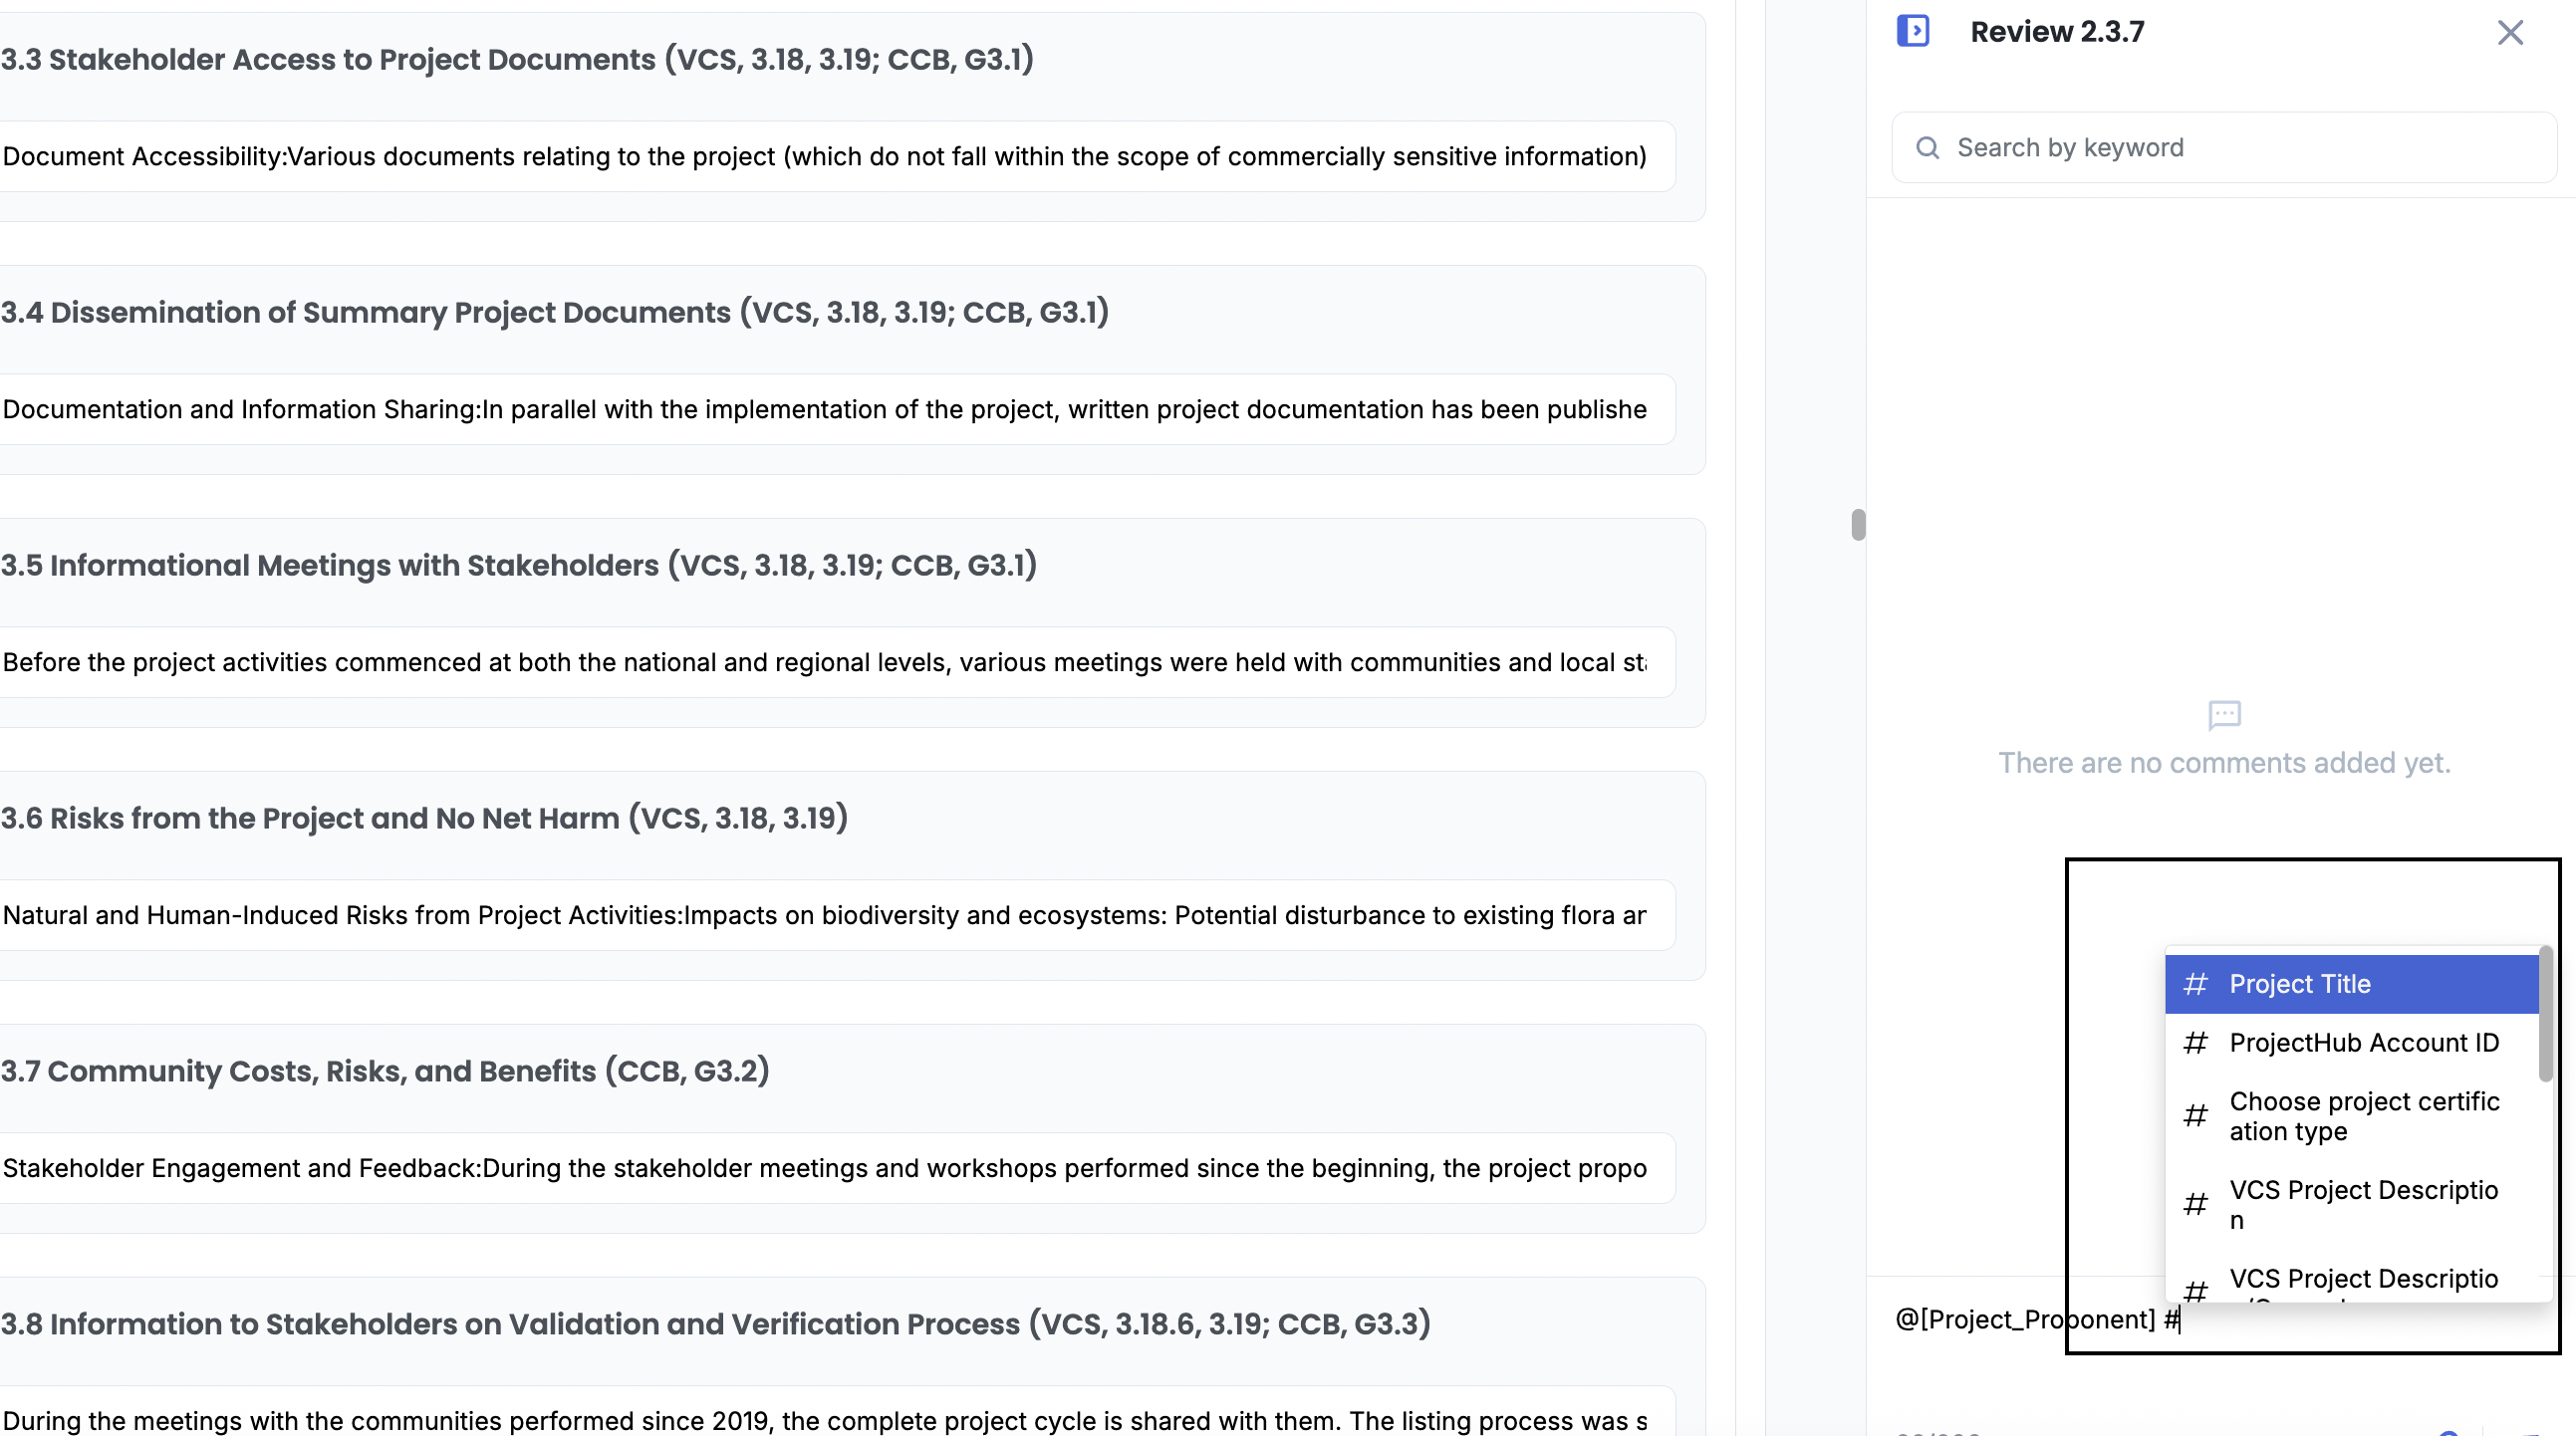
Task: Select the fully visible VCS Project Description option
Action: 2362,1204
